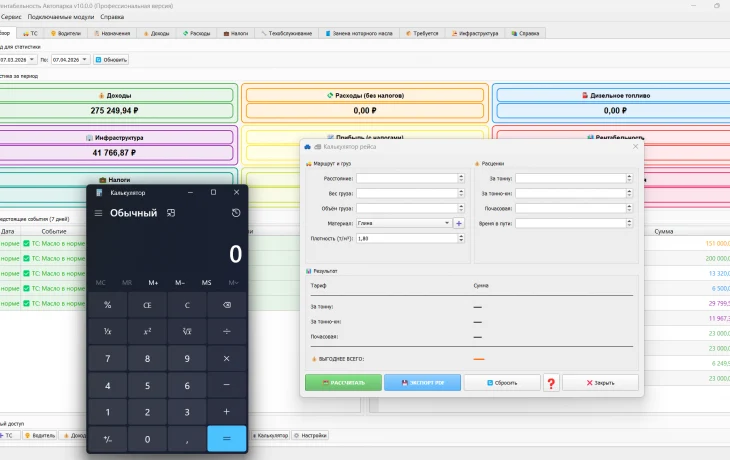
Task: Click the green РАССЧИТАТЬ button
Action: [344, 383]
